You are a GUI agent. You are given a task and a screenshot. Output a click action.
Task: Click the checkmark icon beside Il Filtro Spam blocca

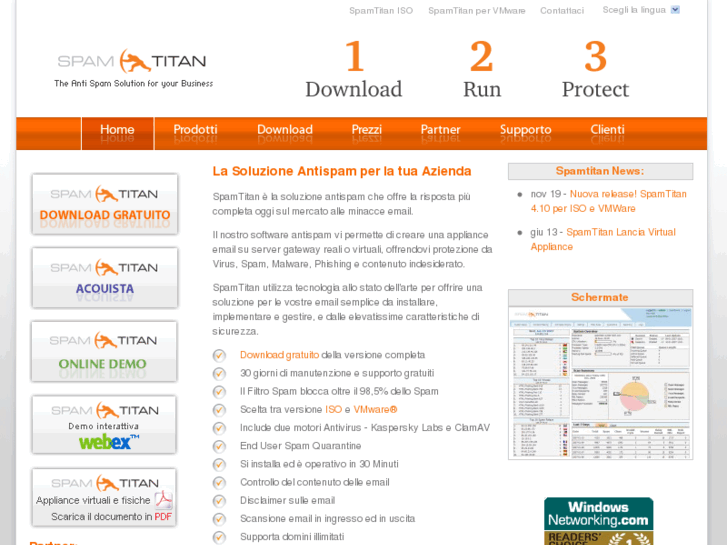(x=219, y=392)
